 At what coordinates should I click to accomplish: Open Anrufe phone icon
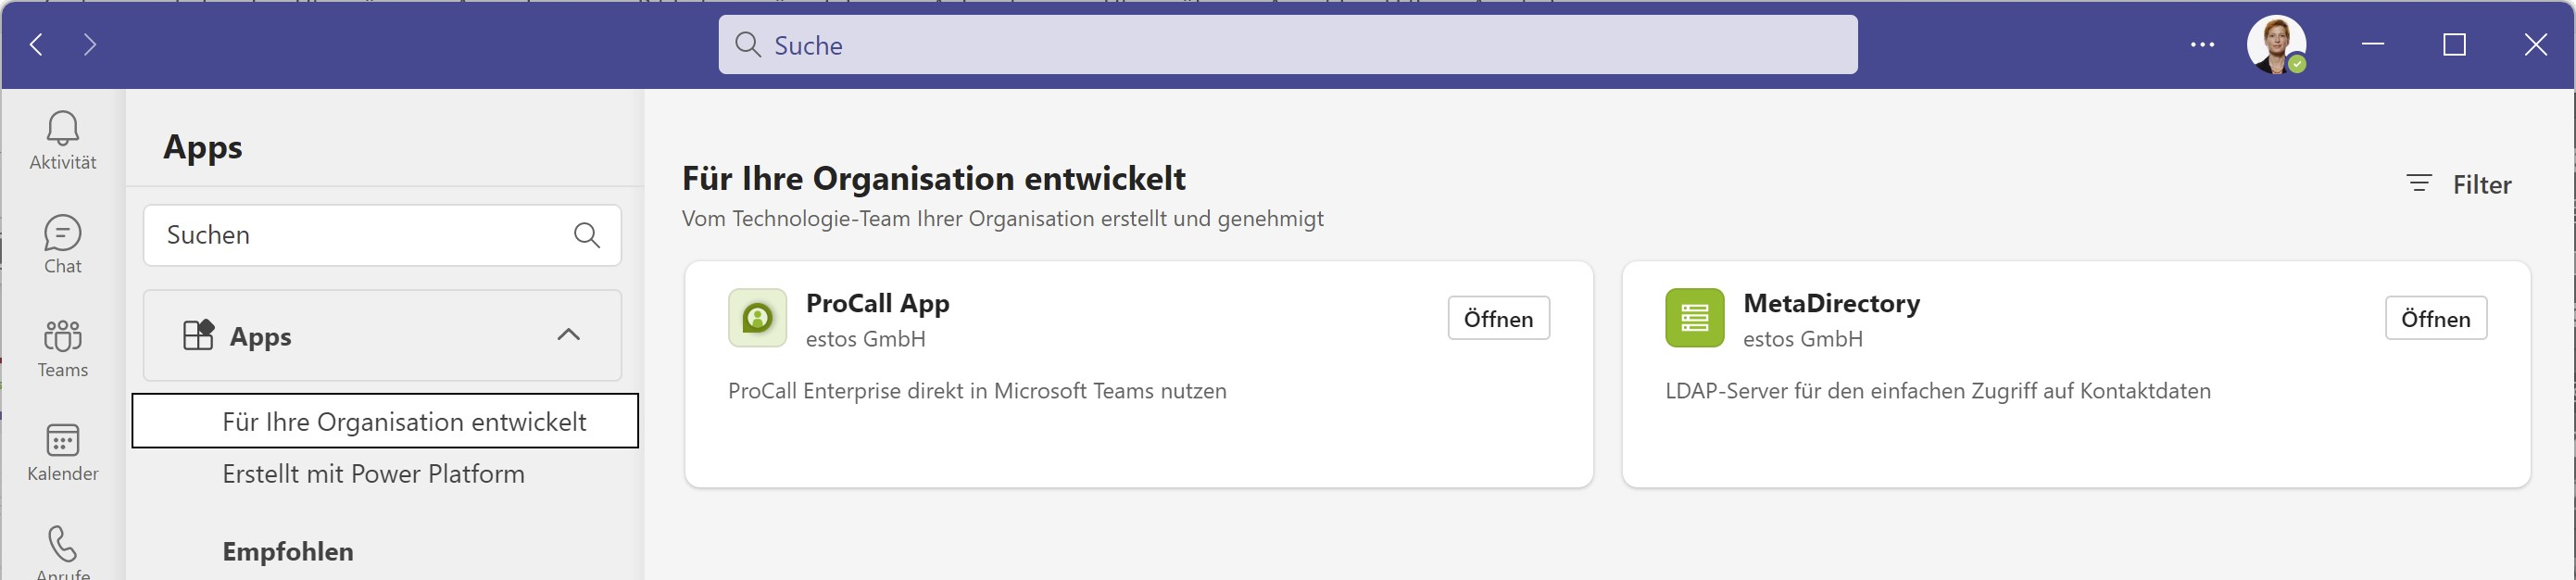tap(62, 545)
